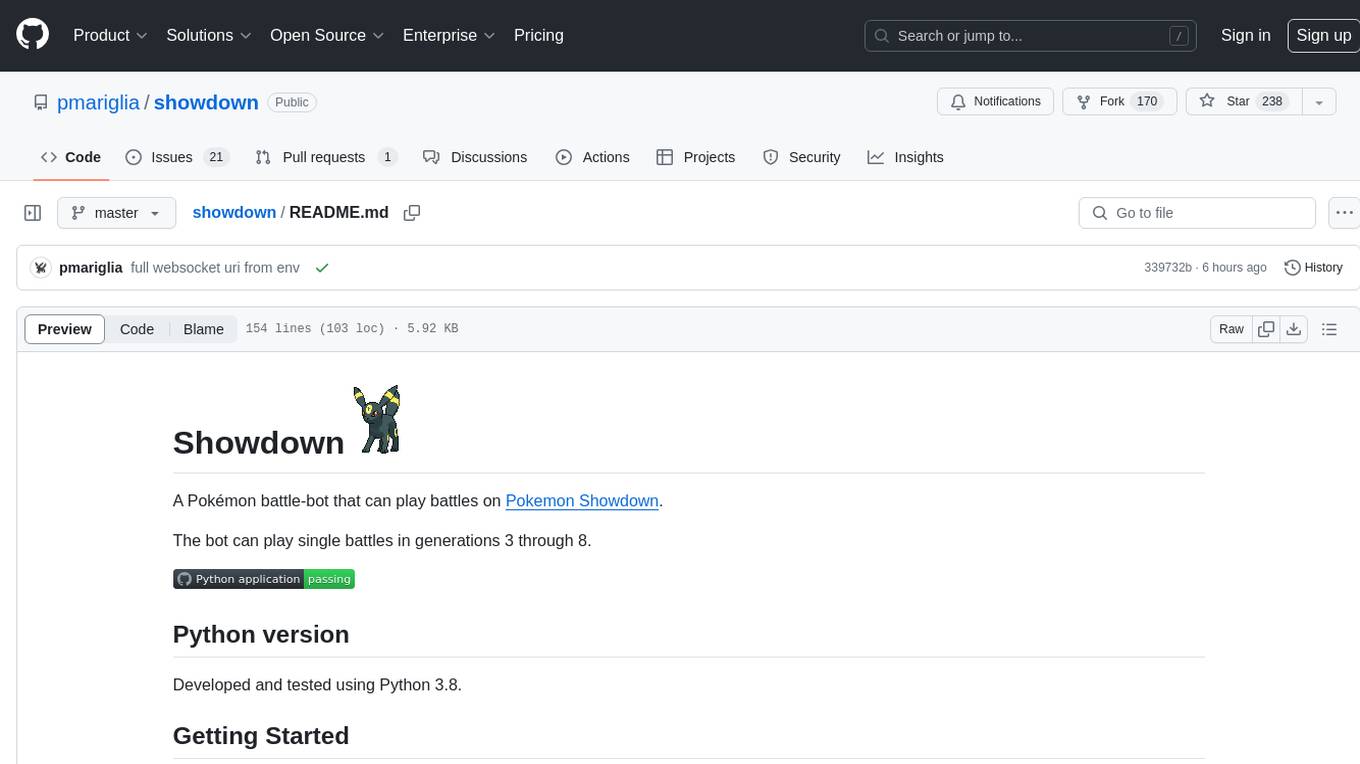Open the full websocket uri commit message

click(215, 268)
